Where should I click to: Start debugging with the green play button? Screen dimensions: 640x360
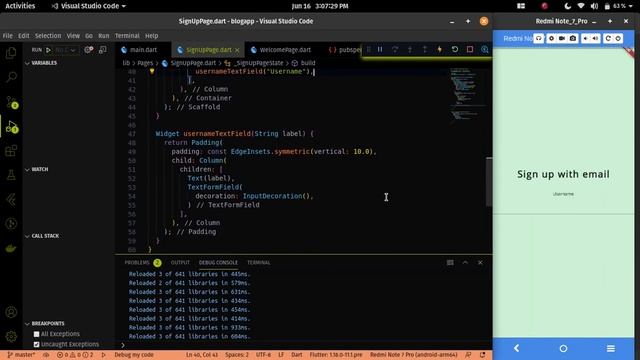coord(49,50)
